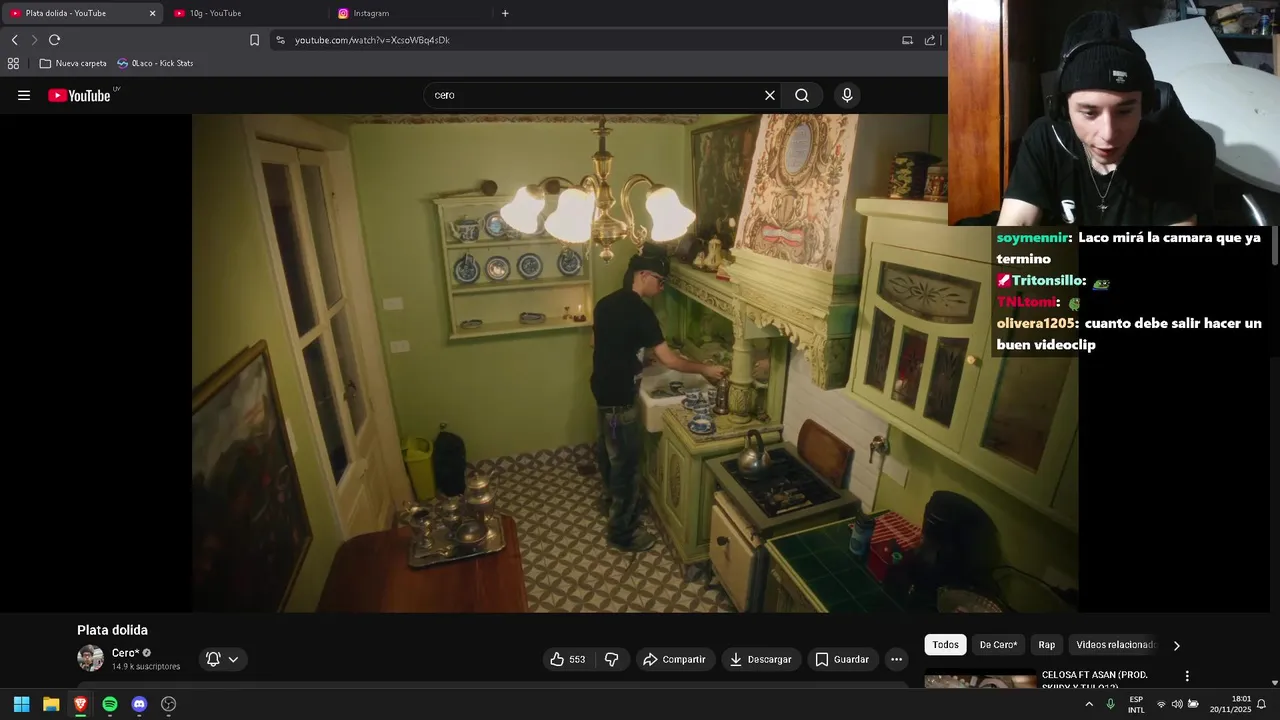The image size is (1280, 720).
Task: Click olivera1205's chat message
Action: pos(1129,334)
